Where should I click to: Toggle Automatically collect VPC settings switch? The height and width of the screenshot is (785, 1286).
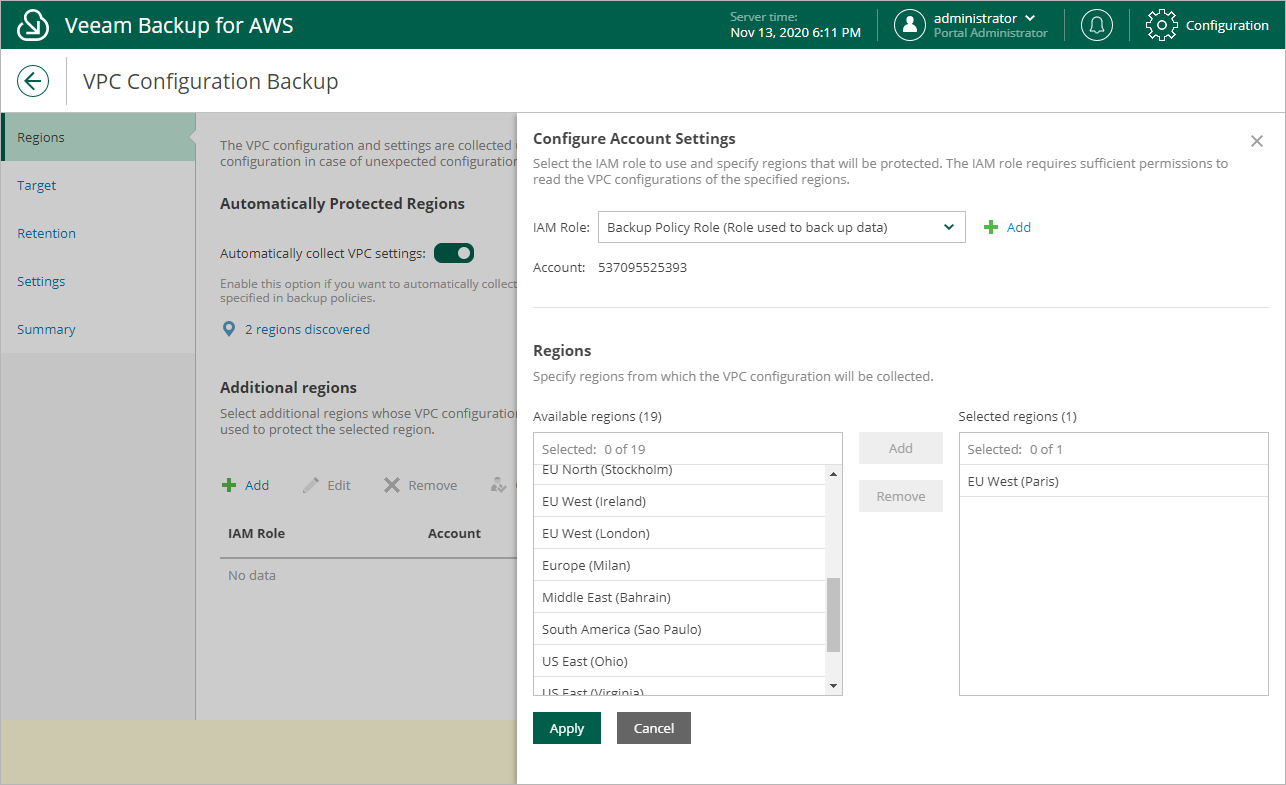point(454,253)
